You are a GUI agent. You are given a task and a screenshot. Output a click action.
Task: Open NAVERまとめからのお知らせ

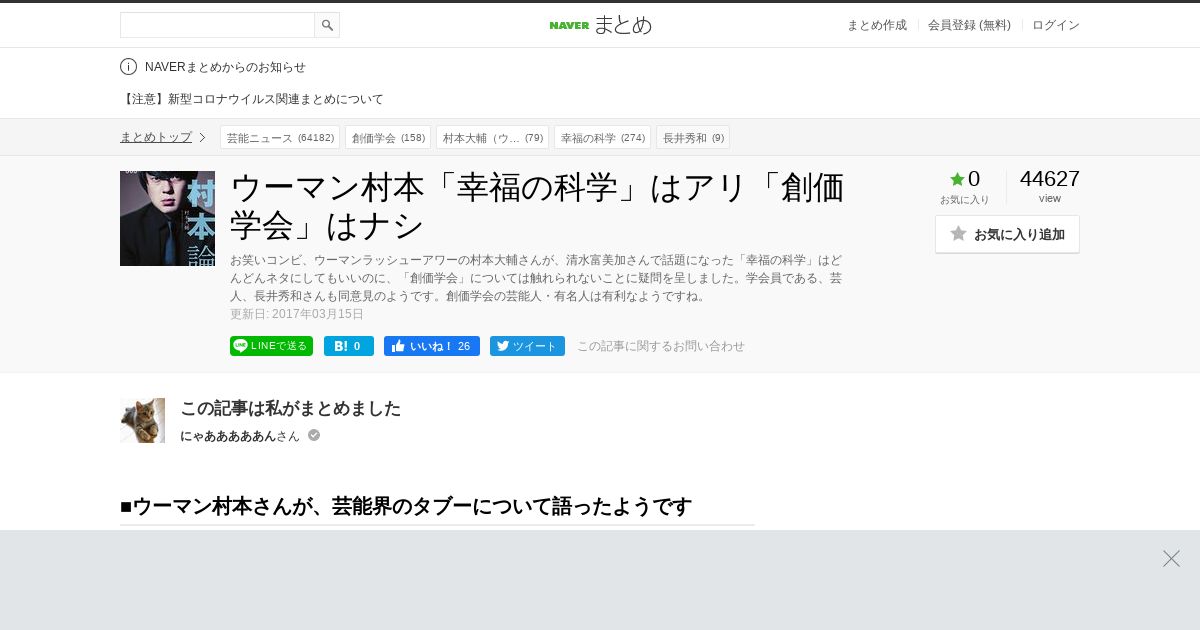[x=225, y=67]
